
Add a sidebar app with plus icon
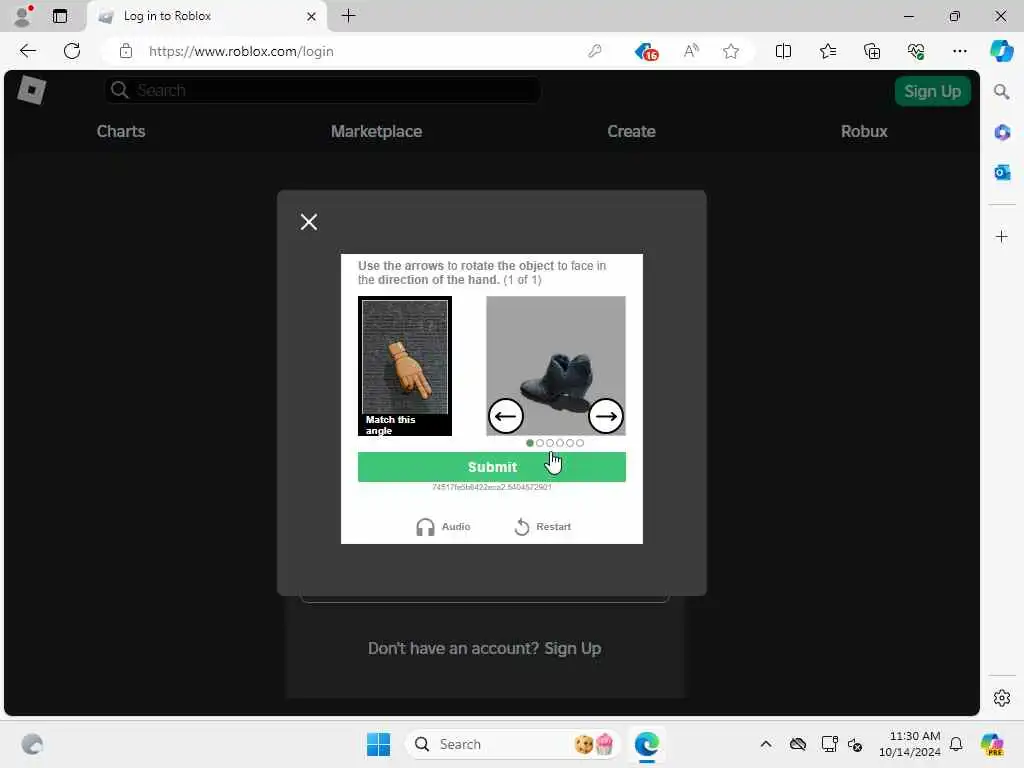pos(1002,236)
